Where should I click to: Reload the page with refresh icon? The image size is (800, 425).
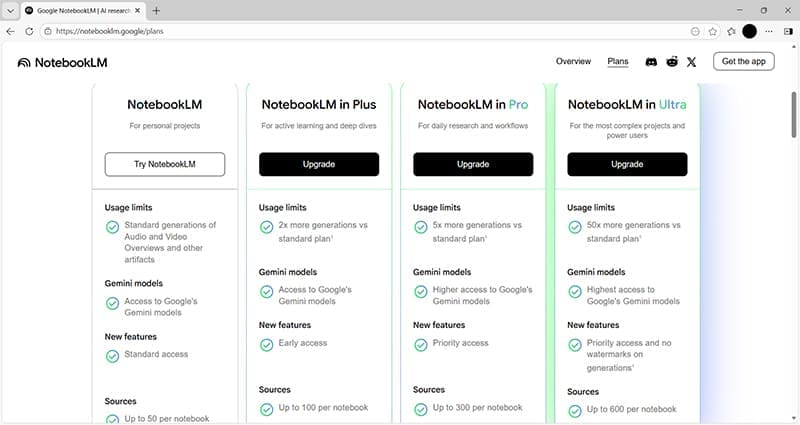coord(29,31)
